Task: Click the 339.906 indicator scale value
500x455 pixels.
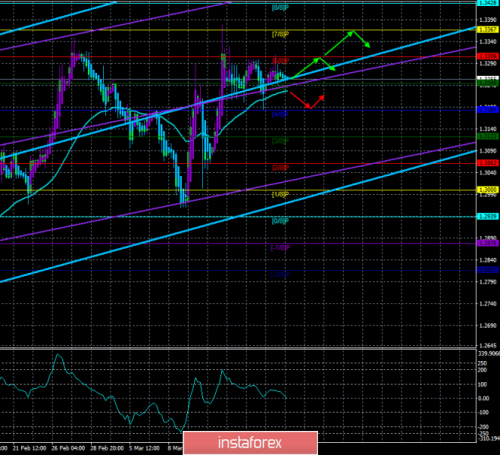Action: 489,354
